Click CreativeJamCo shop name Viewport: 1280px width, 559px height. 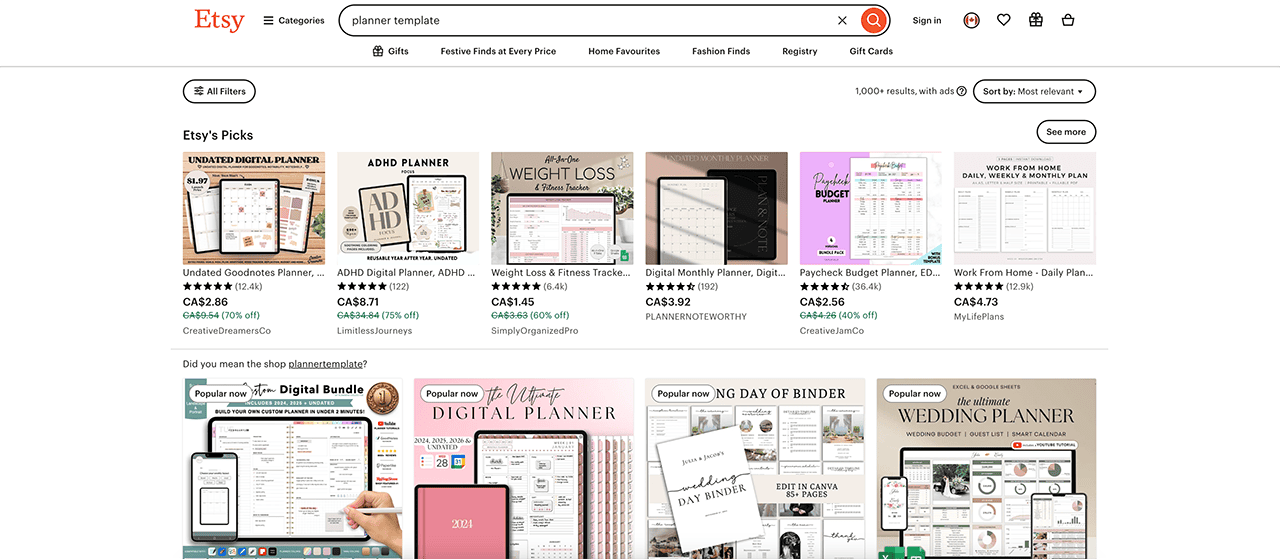coord(832,331)
